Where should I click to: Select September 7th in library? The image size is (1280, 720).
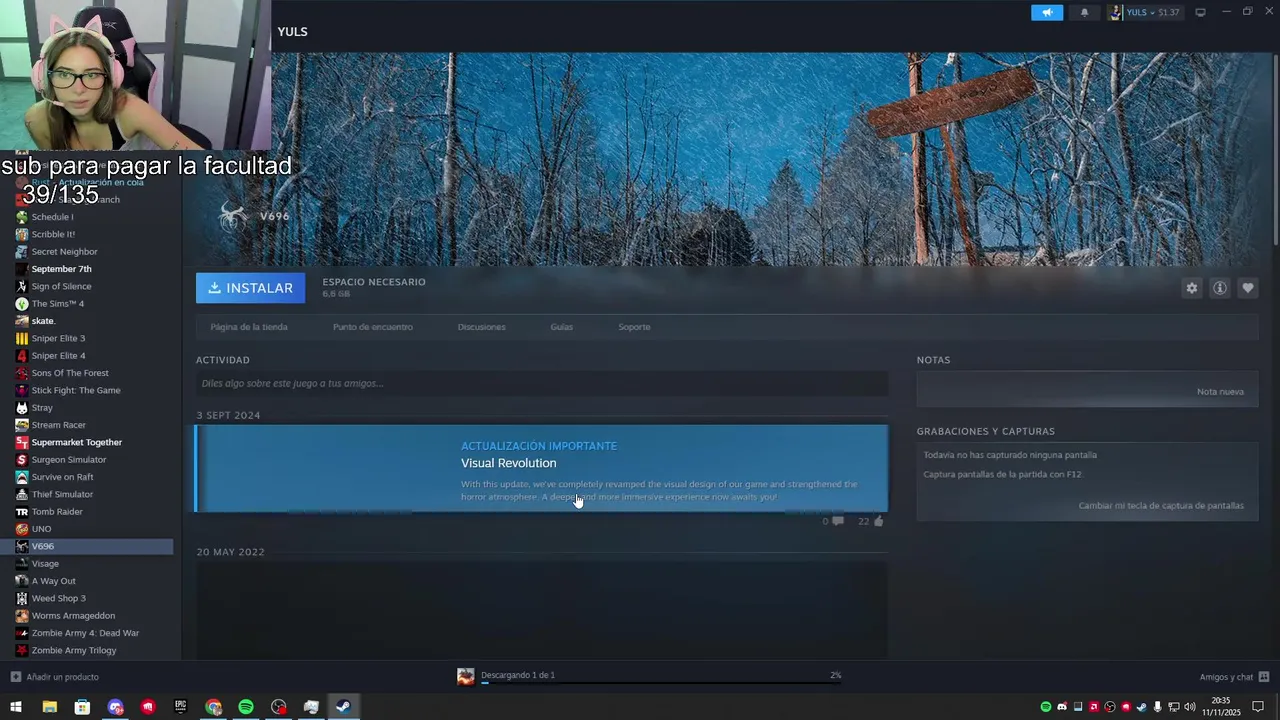click(x=61, y=269)
